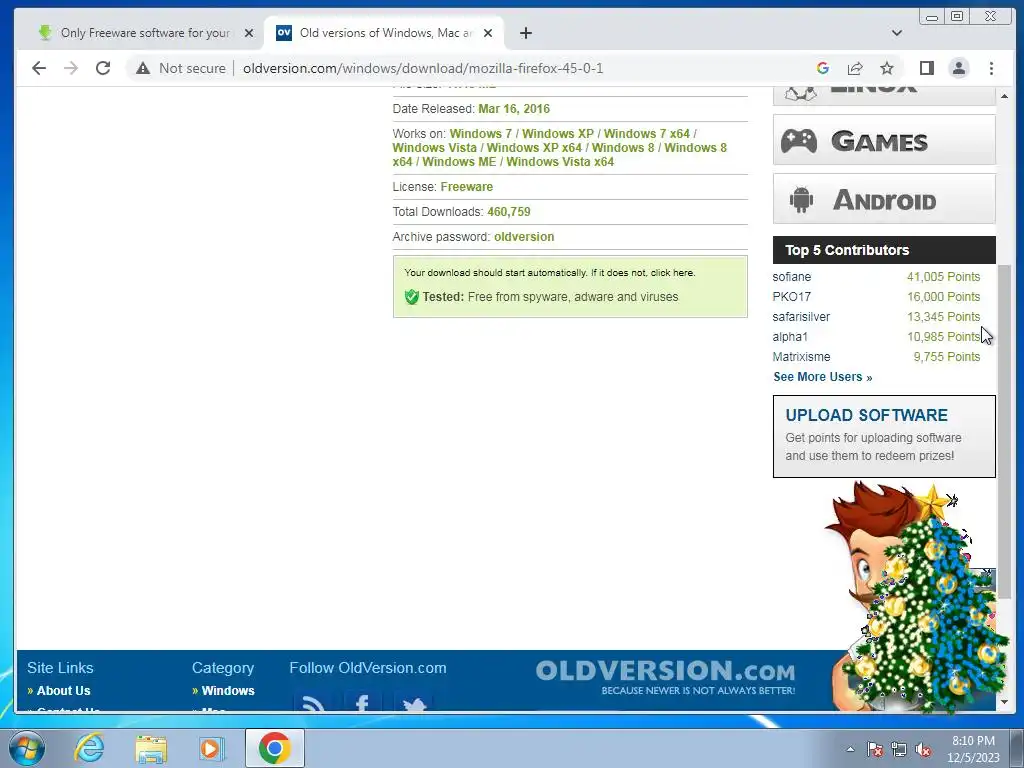Click the scrollbar up arrow
Screen dimensions: 1024x768
coord(1004,96)
